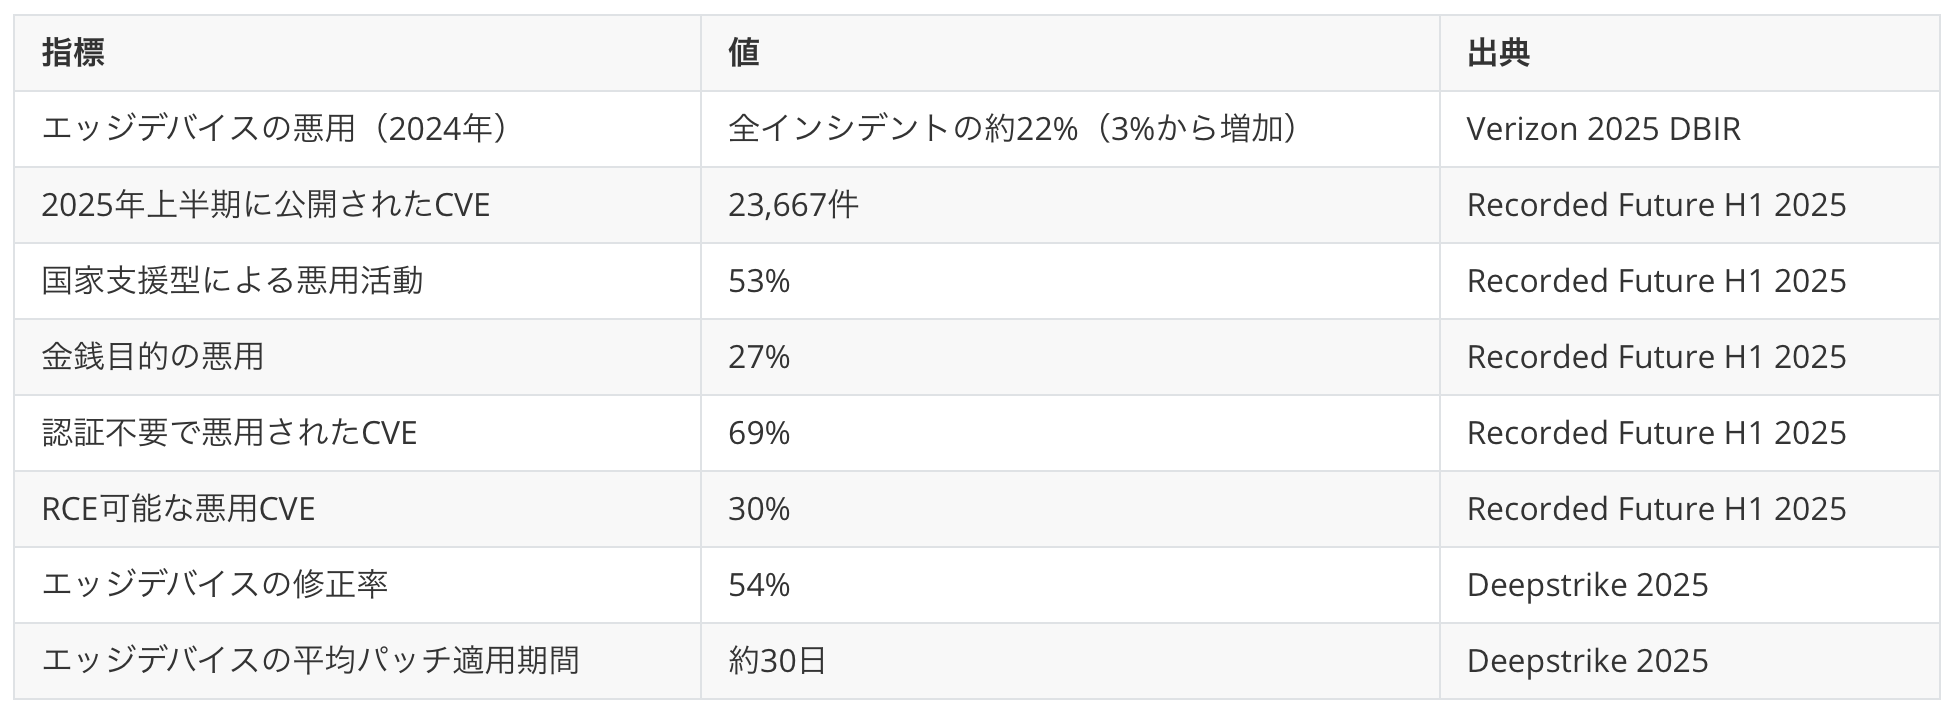Click the 認証不要で悪用されたCVE cell
The image size is (1958, 718).
(229, 433)
